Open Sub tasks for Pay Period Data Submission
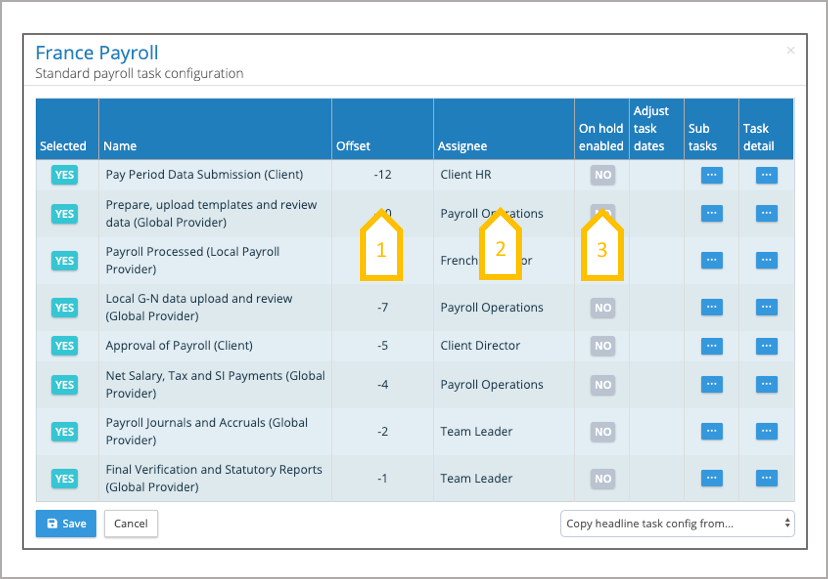The width and height of the screenshot is (828, 579). tap(711, 175)
